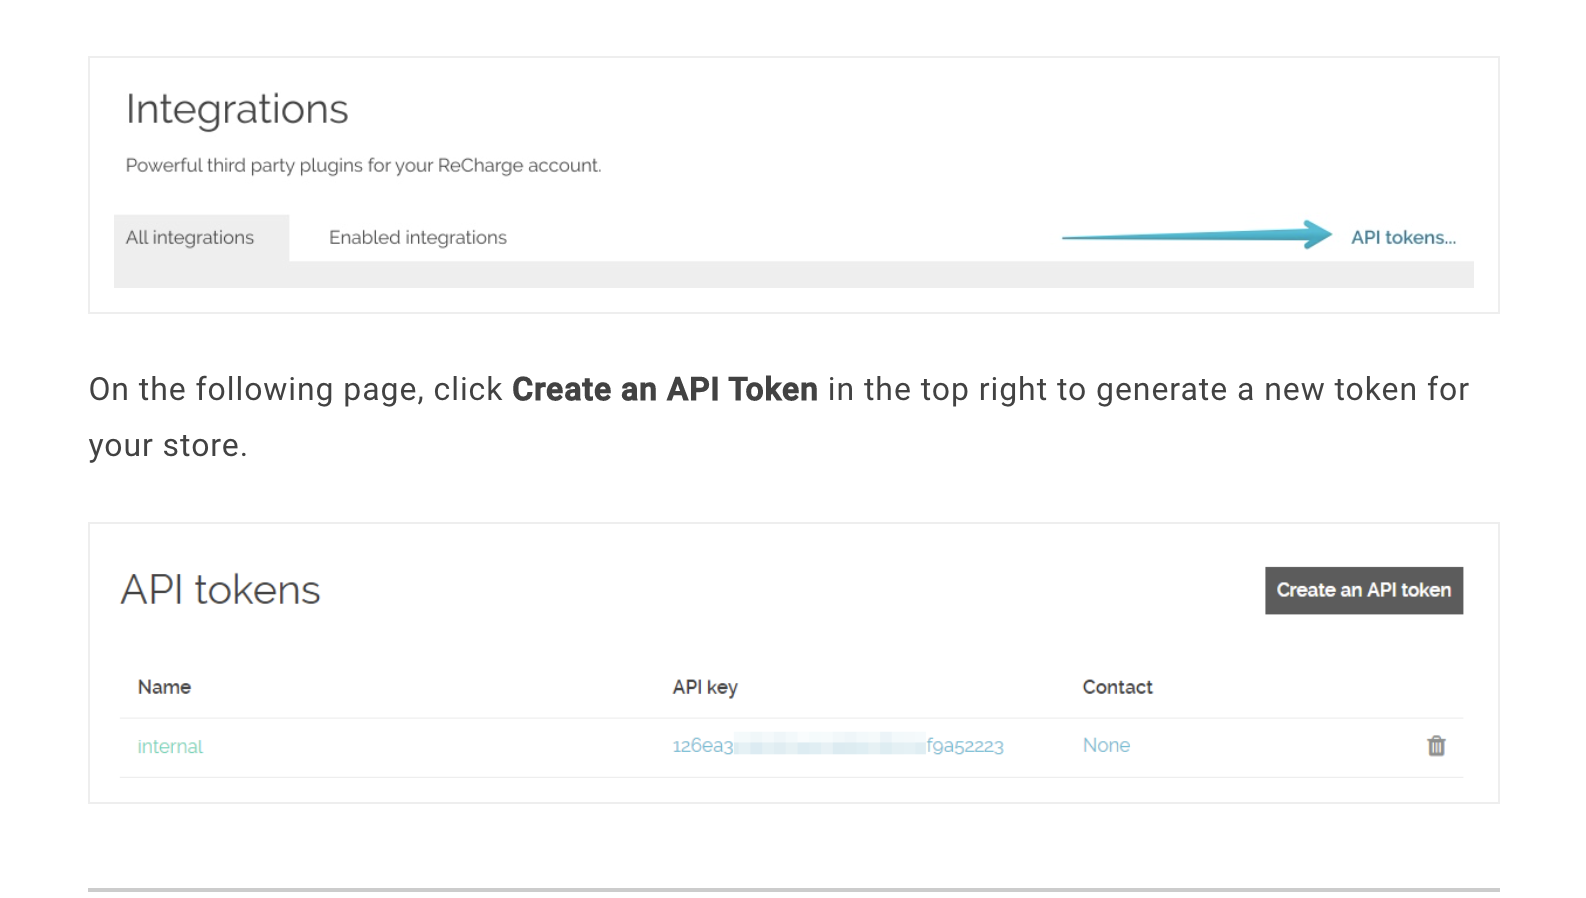Click the Name column header
Screen dimensions: 1586x898
(x=164, y=688)
